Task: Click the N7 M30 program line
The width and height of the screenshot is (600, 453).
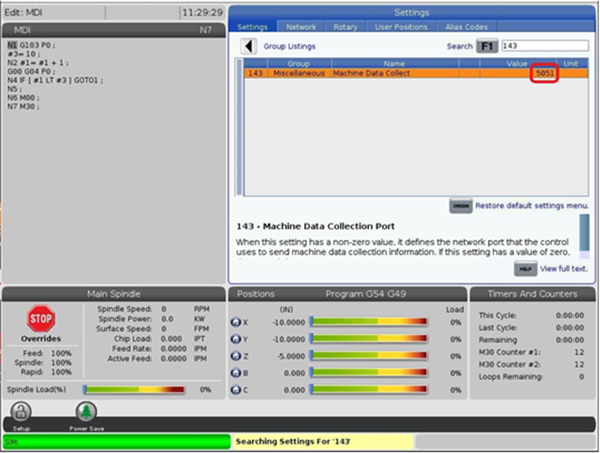Action: 23,107
